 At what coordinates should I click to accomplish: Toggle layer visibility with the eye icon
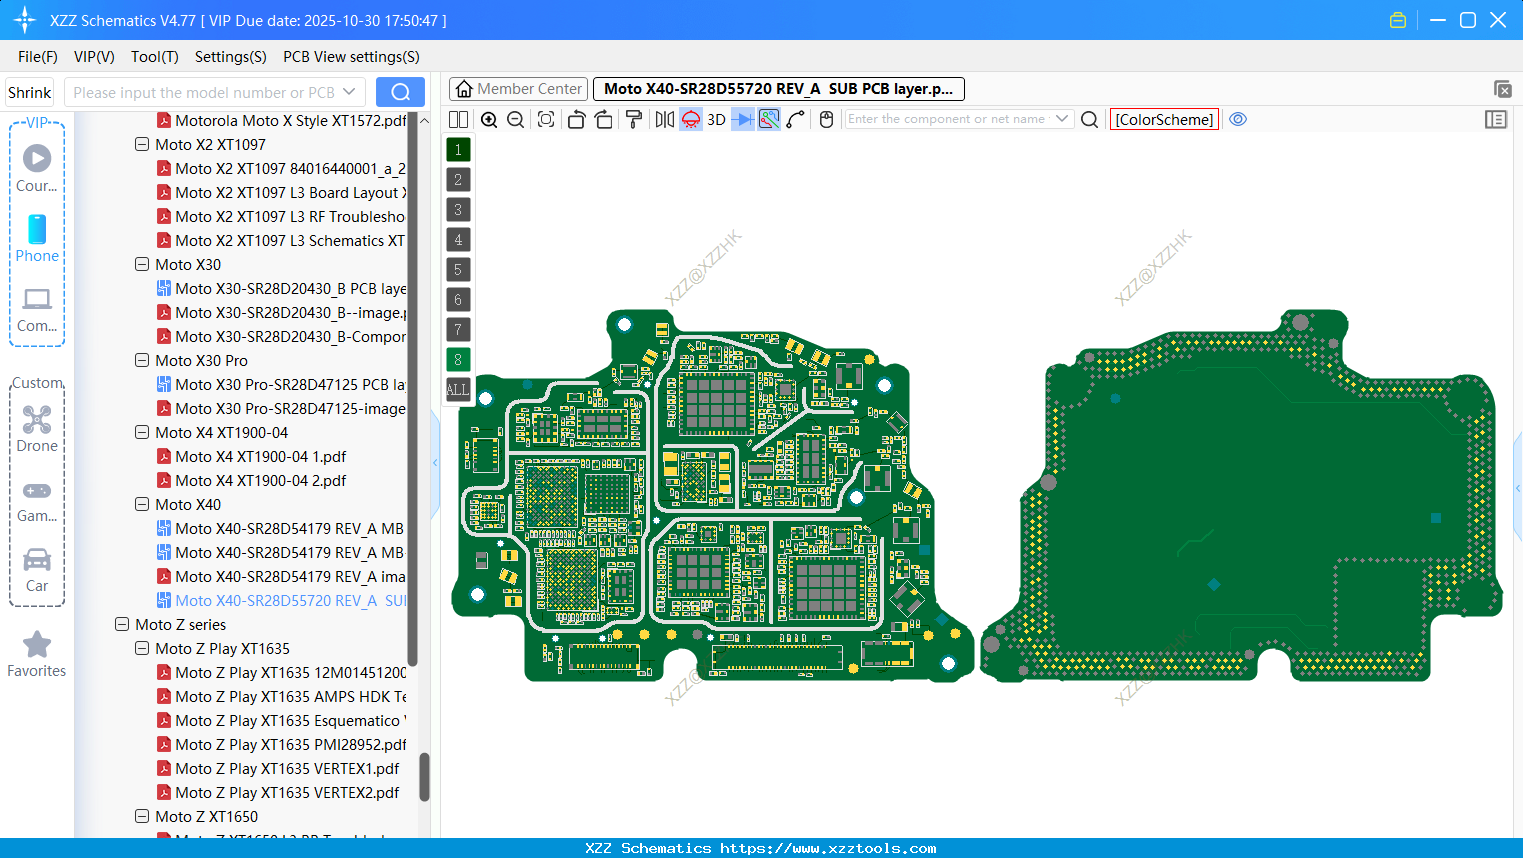click(1238, 119)
